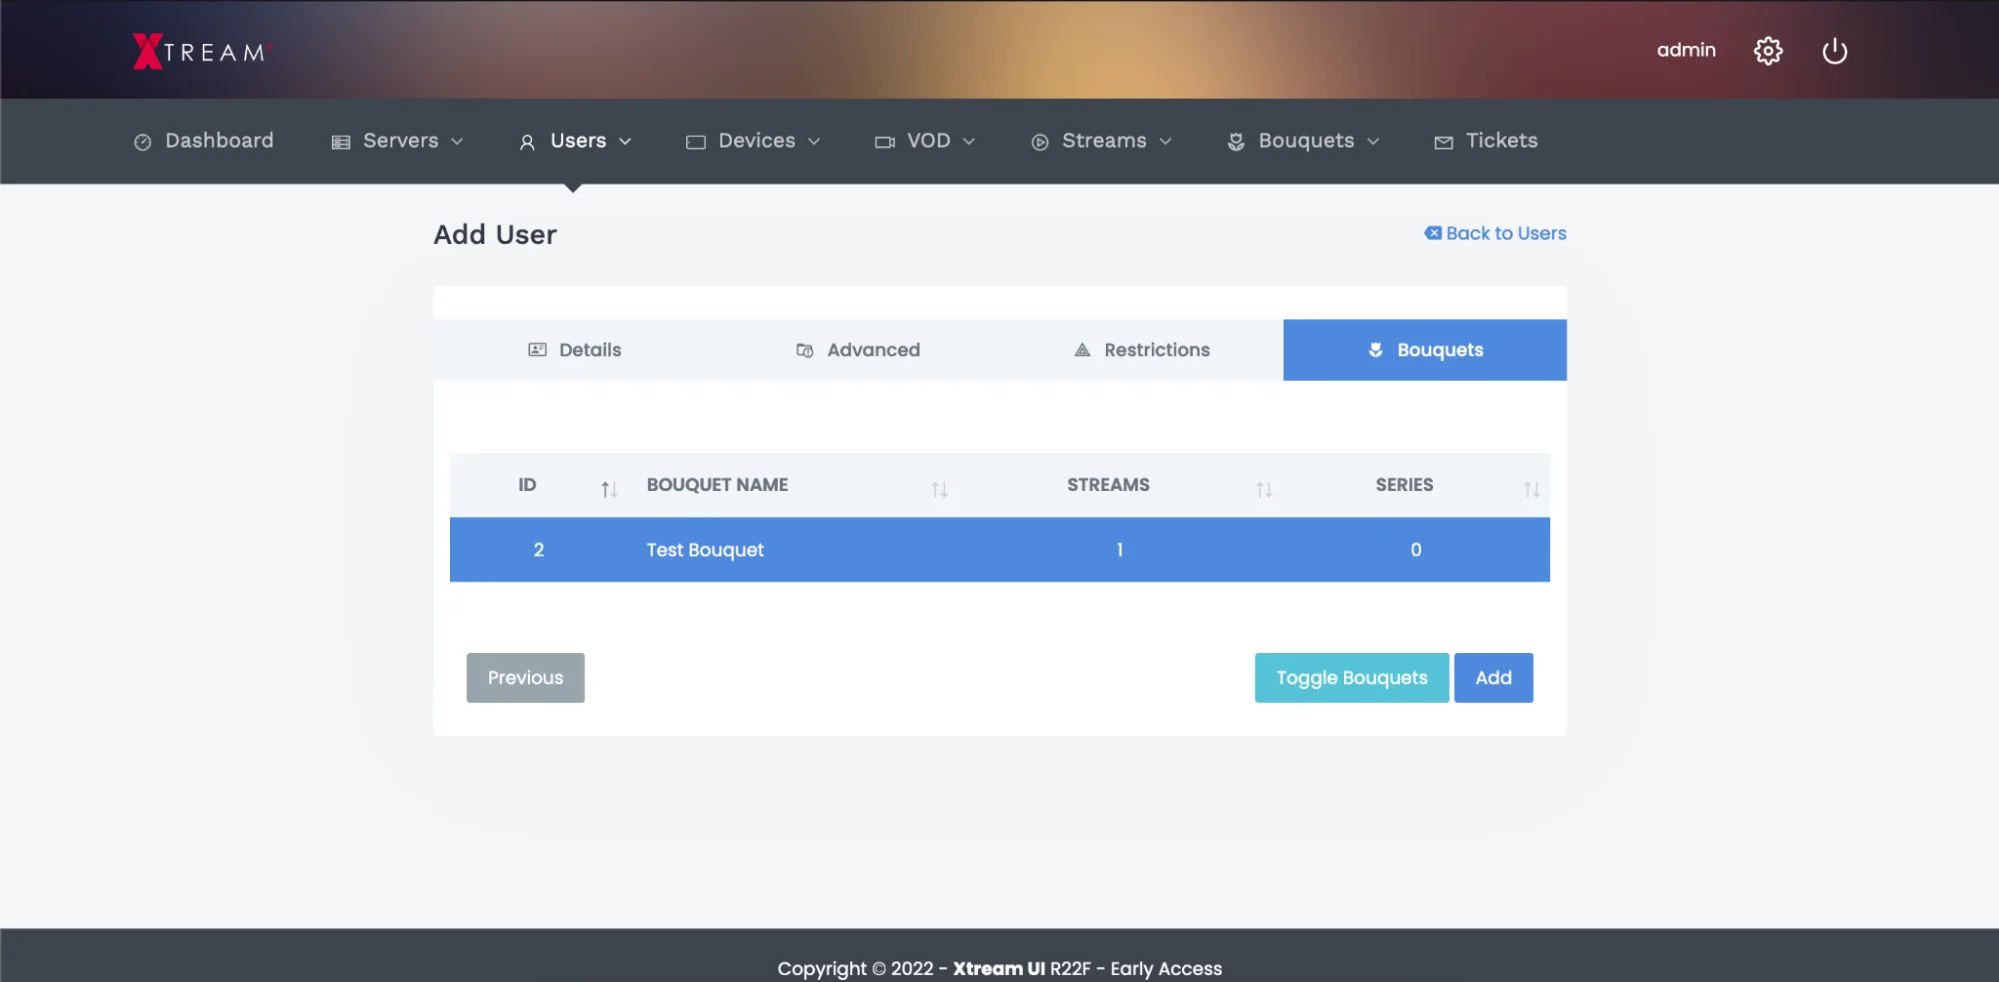Expand the Bouquets dropdown chevron
The image size is (1999, 982).
tap(1373, 142)
